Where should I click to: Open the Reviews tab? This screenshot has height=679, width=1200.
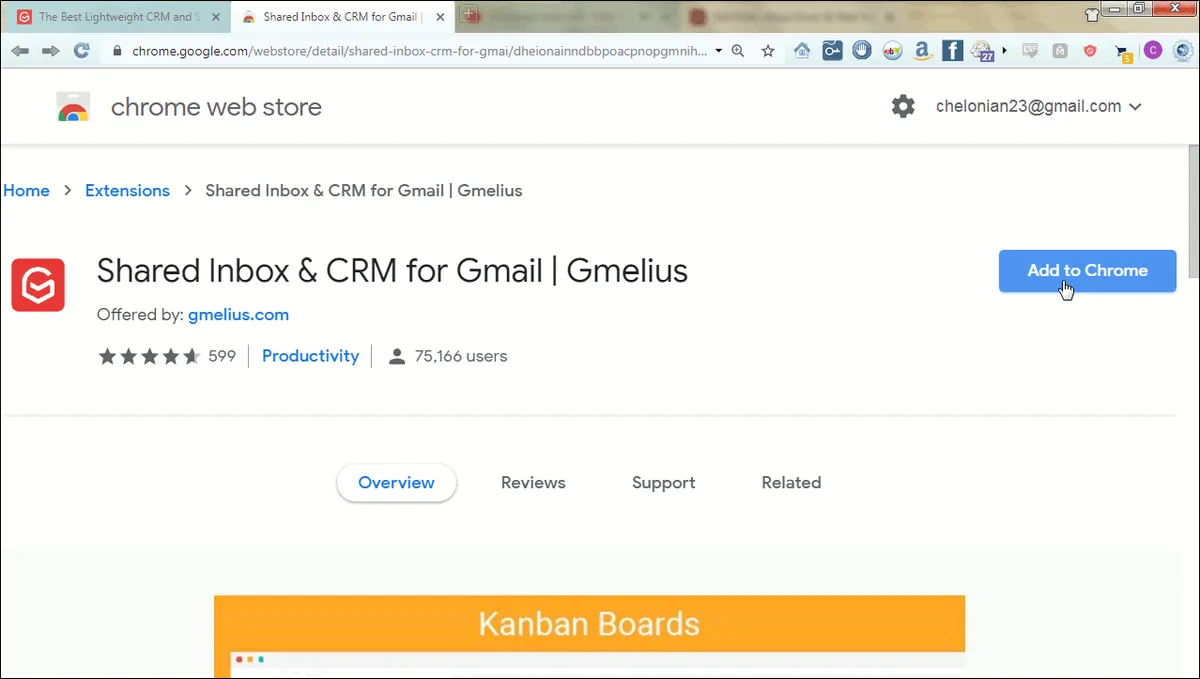pyautogui.click(x=533, y=482)
